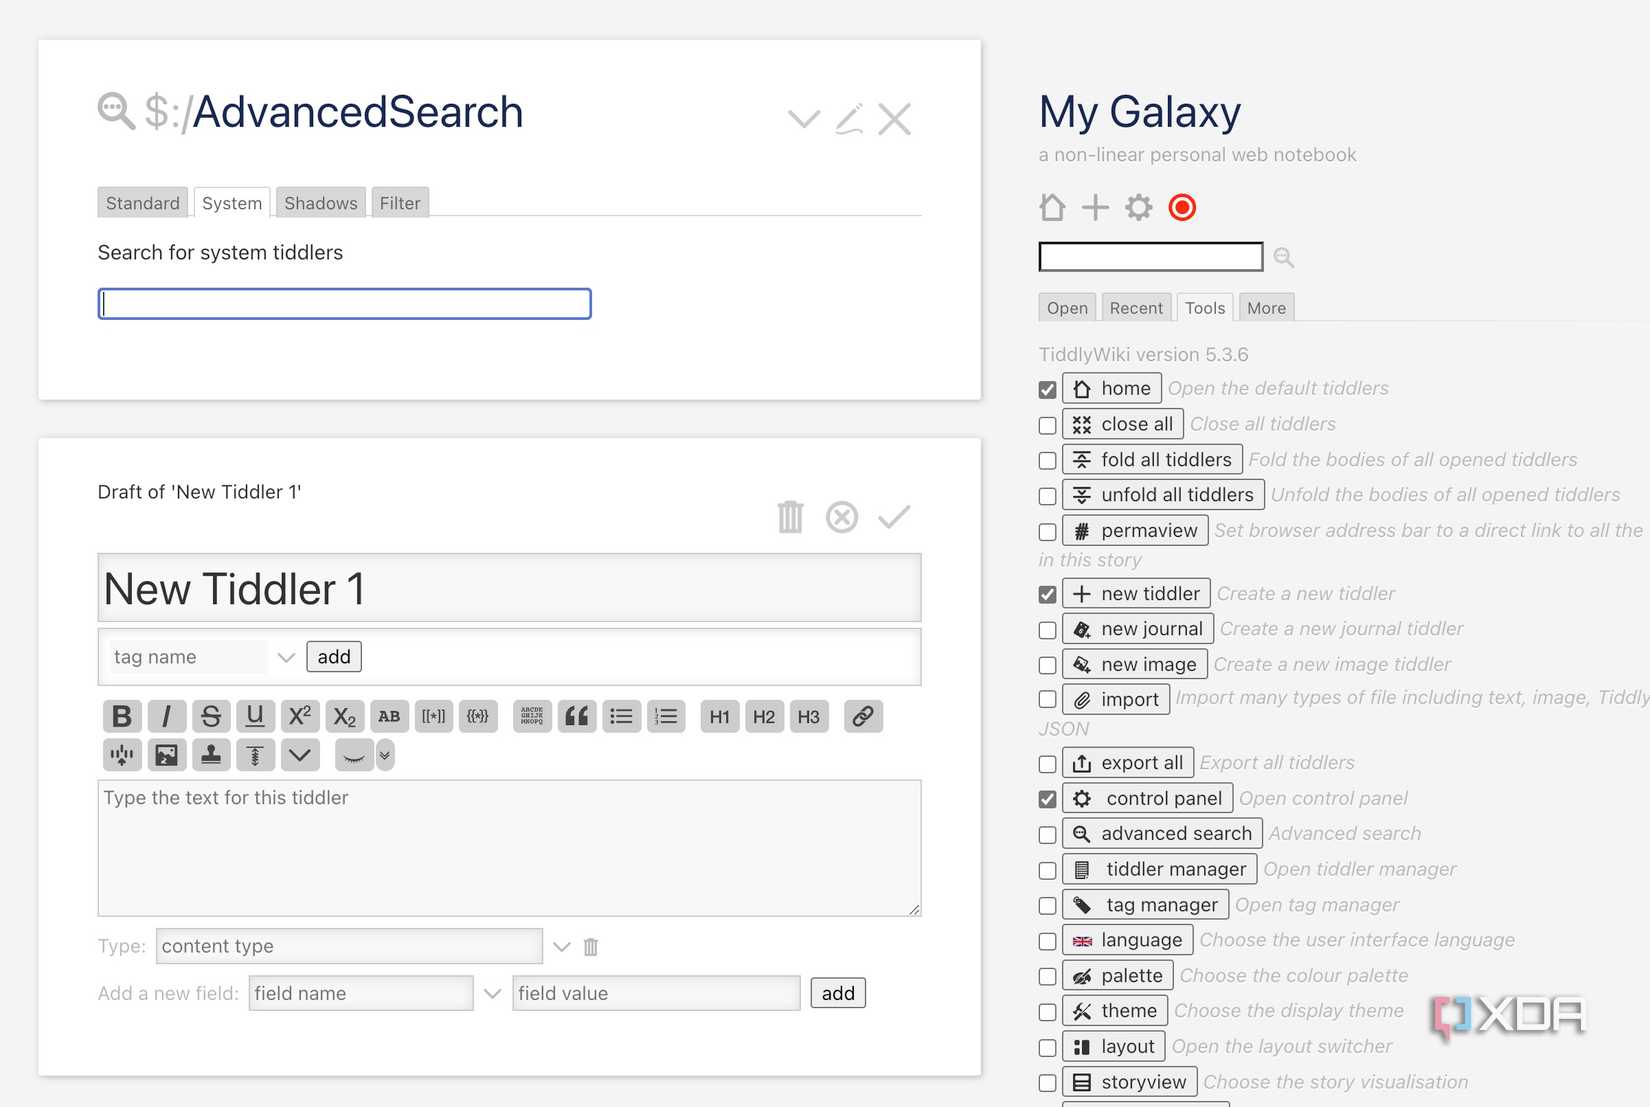Open the Recent tab in the sidebar
The image size is (1650, 1107).
[x=1136, y=307]
